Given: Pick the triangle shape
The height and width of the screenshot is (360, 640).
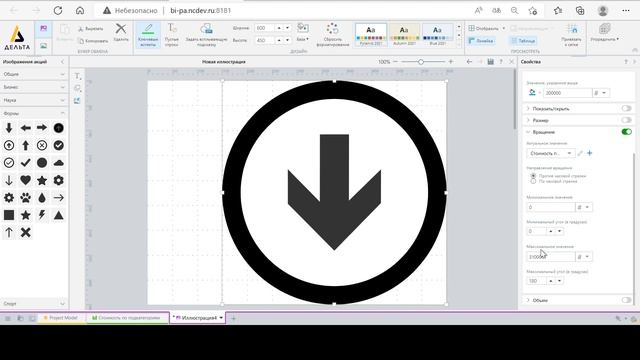Looking at the screenshot, I should pos(59,215).
